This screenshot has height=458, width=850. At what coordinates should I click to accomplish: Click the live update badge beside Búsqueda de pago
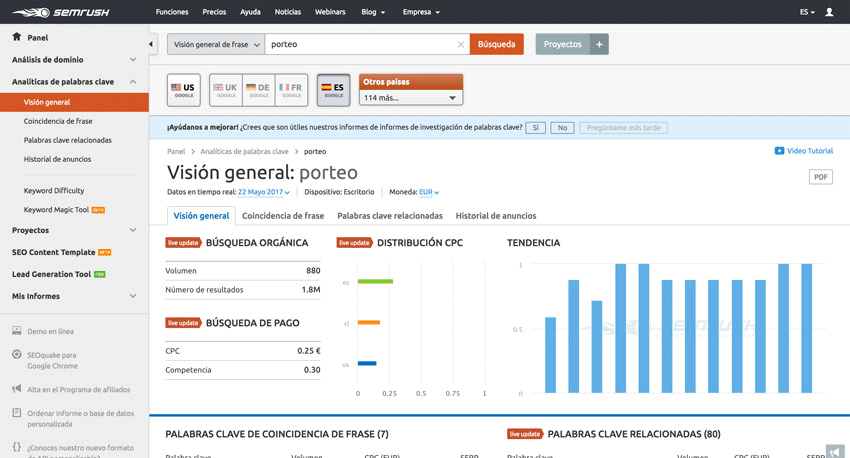click(183, 323)
